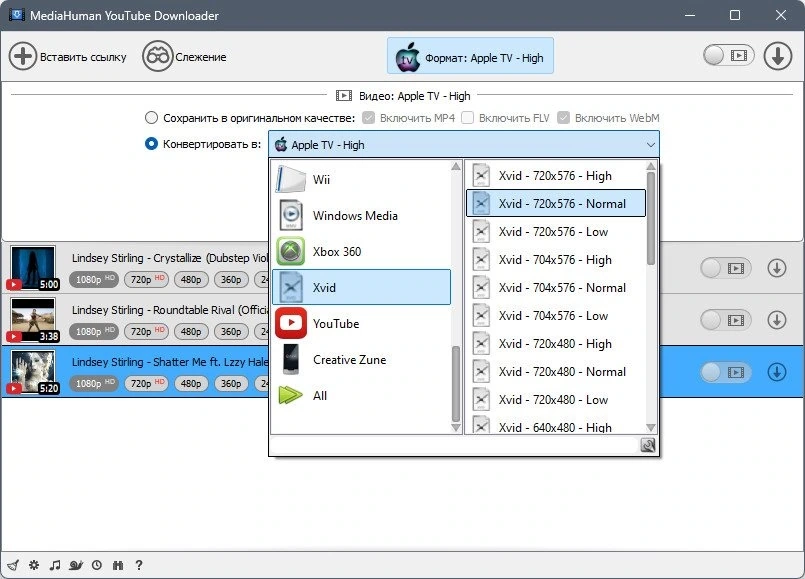This screenshot has width=805, height=579.
Task: Open the Shatter Me video thumbnail
Action: point(33,372)
